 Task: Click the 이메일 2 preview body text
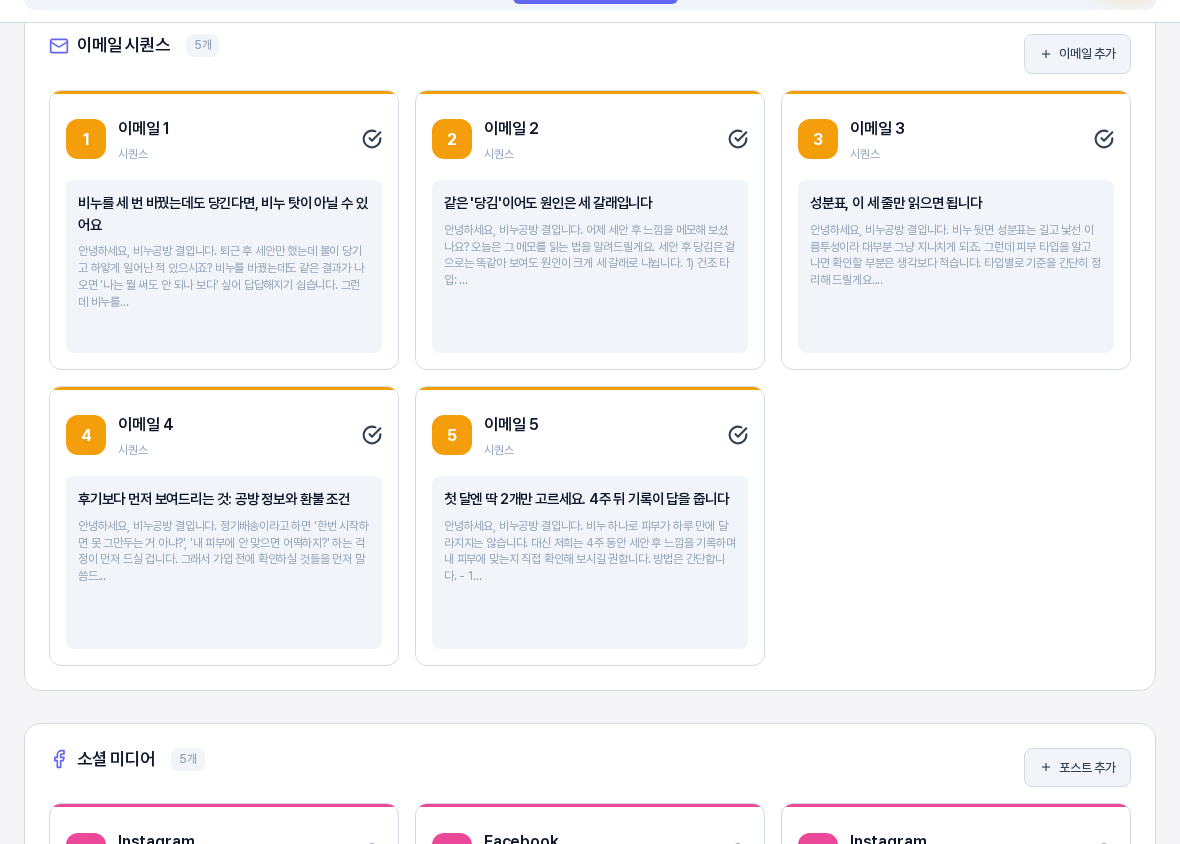pyautogui.click(x=589, y=255)
